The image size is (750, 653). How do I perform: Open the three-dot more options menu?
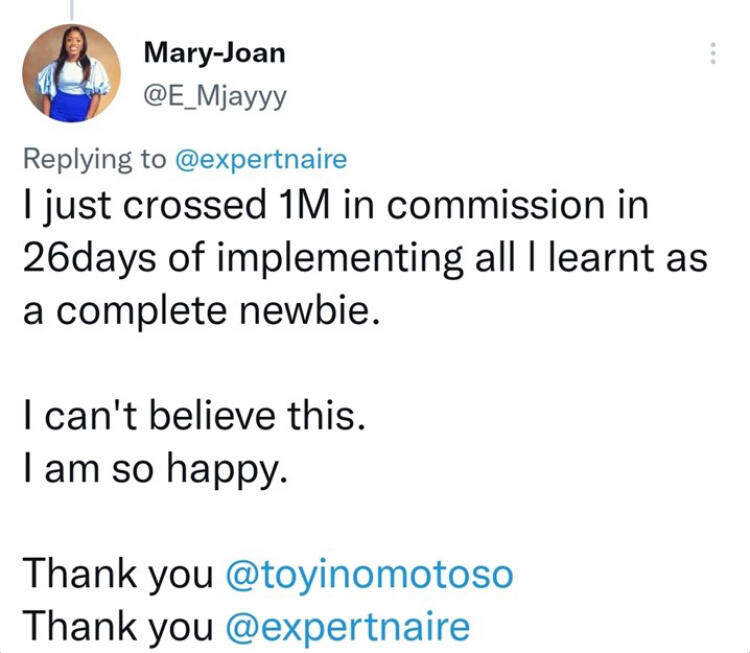pos(713,53)
